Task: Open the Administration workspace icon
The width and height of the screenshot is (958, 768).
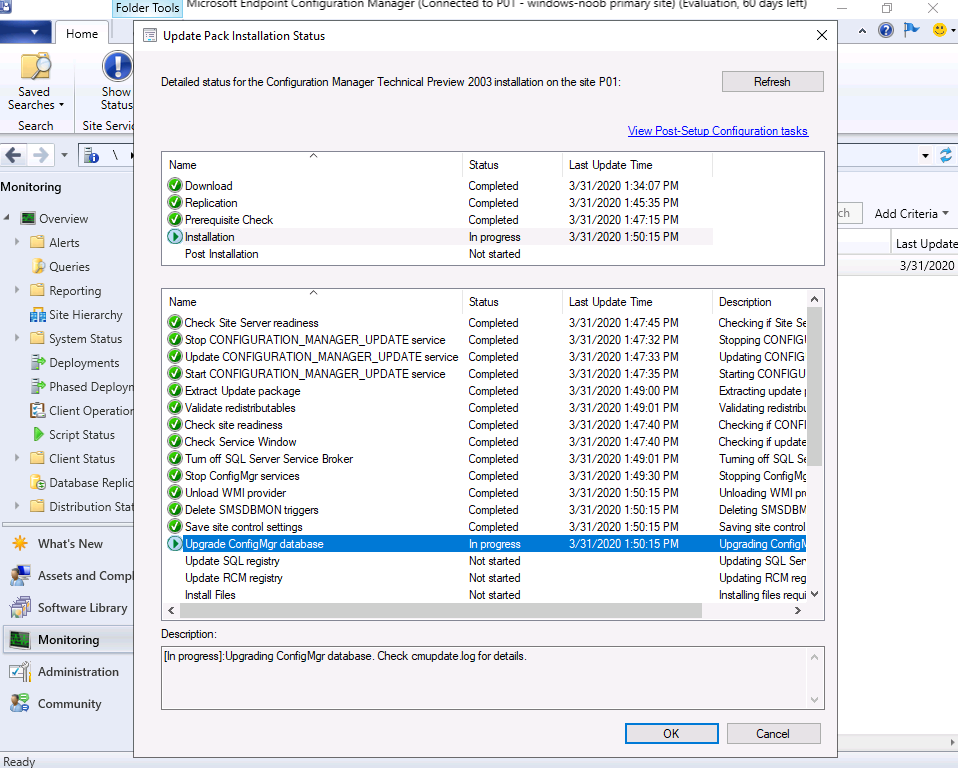Action: [20, 671]
